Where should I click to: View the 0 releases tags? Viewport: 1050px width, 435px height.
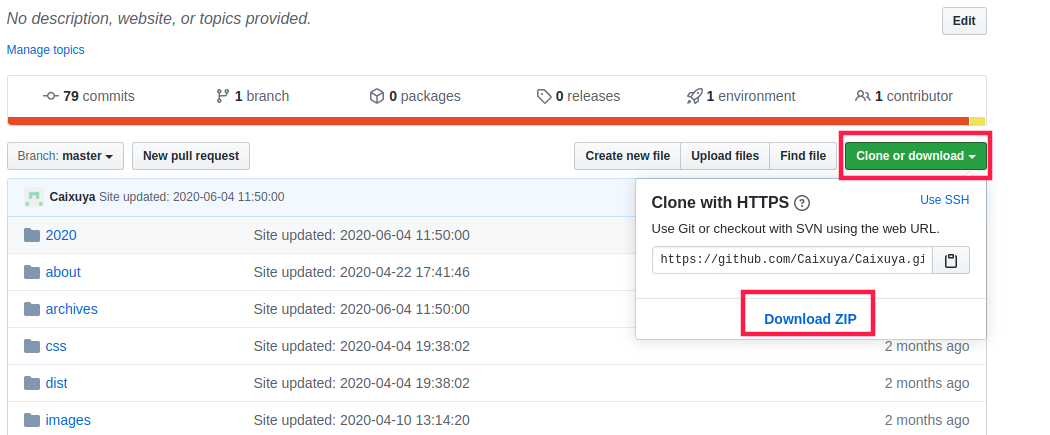pyautogui.click(x=579, y=96)
